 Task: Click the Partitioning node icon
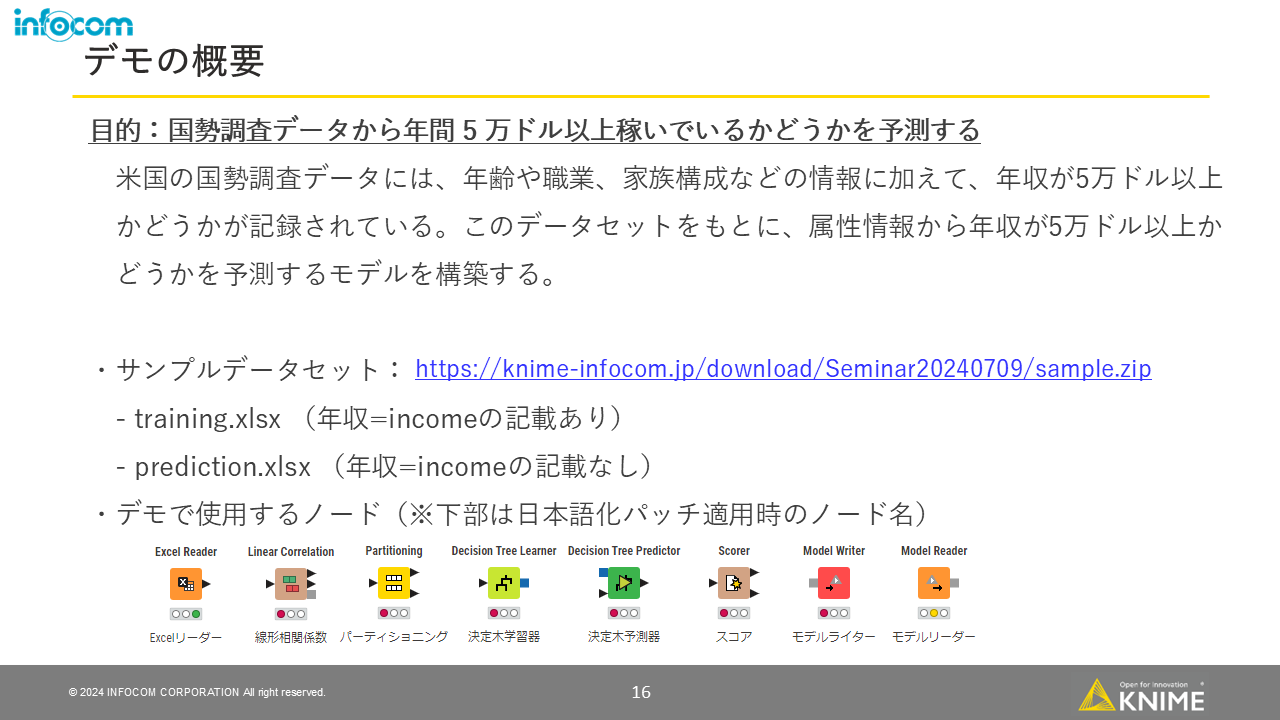pyautogui.click(x=393, y=583)
